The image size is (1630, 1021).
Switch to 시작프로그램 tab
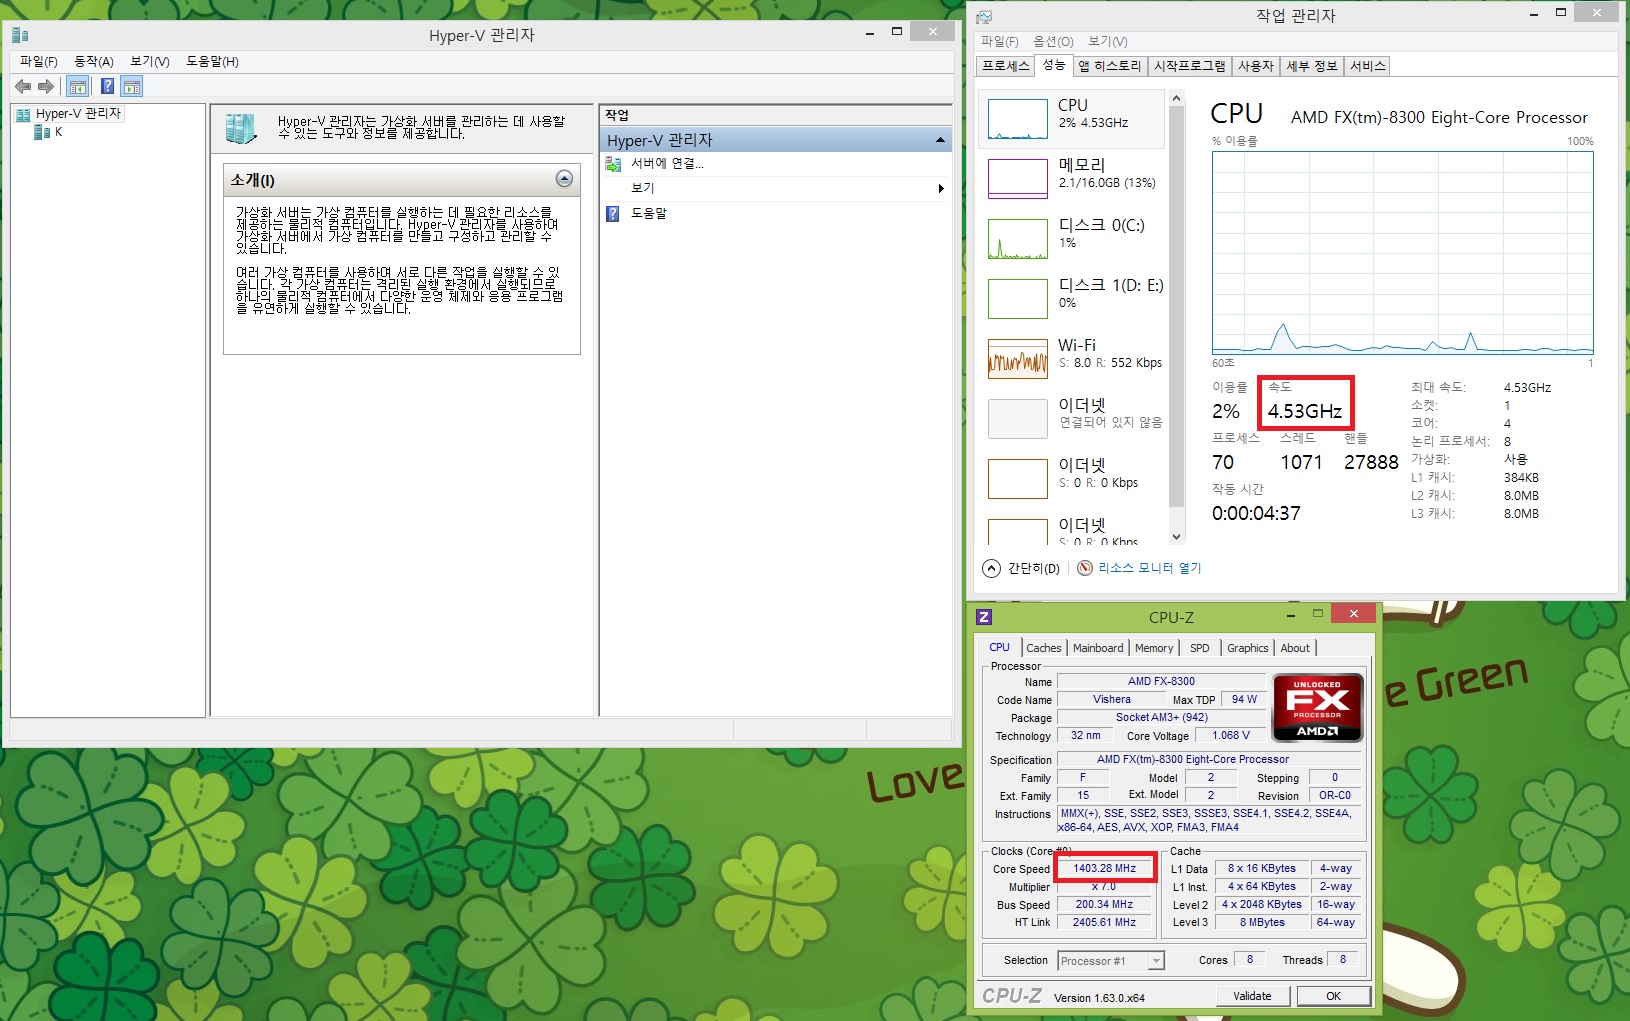(x=1190, y=66)
